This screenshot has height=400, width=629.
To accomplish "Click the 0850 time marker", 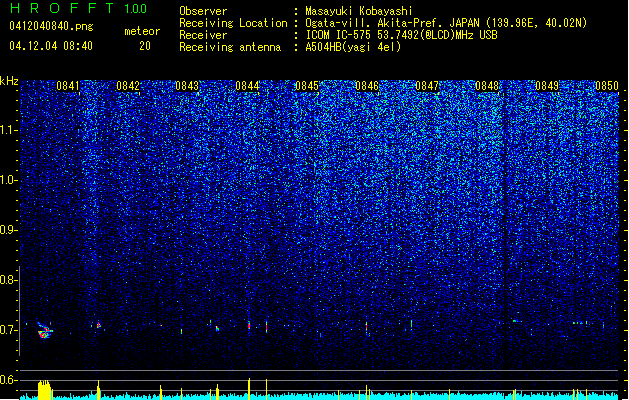I will (607, 86).
